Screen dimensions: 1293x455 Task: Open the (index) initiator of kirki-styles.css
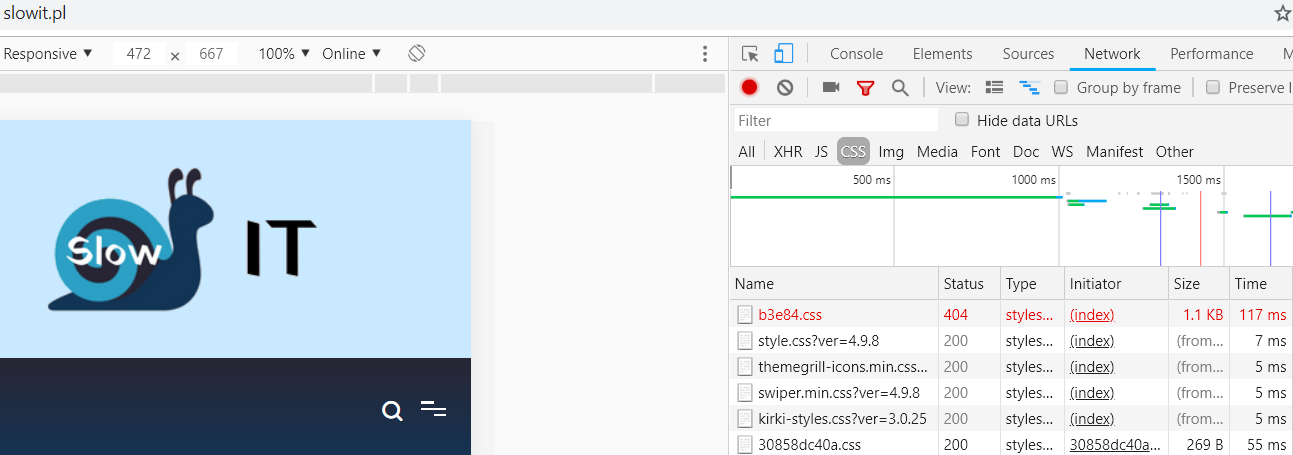click(x=1092, y=418)
